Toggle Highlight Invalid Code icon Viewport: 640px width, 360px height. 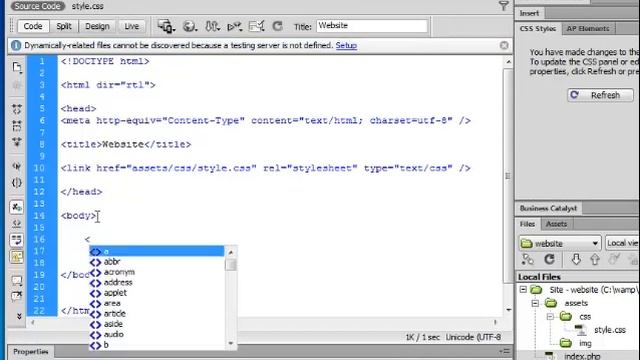(x=17, y=224)
